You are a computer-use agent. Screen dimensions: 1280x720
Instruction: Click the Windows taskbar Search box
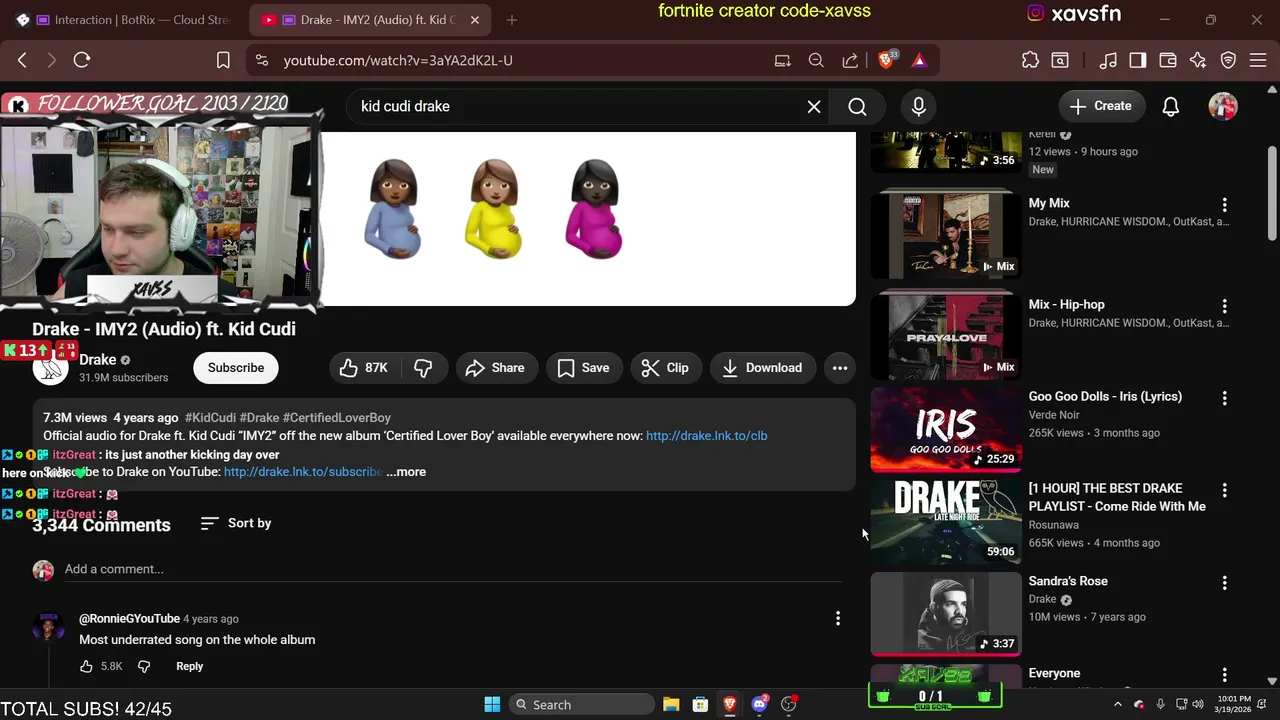click(x=581, y=704)
